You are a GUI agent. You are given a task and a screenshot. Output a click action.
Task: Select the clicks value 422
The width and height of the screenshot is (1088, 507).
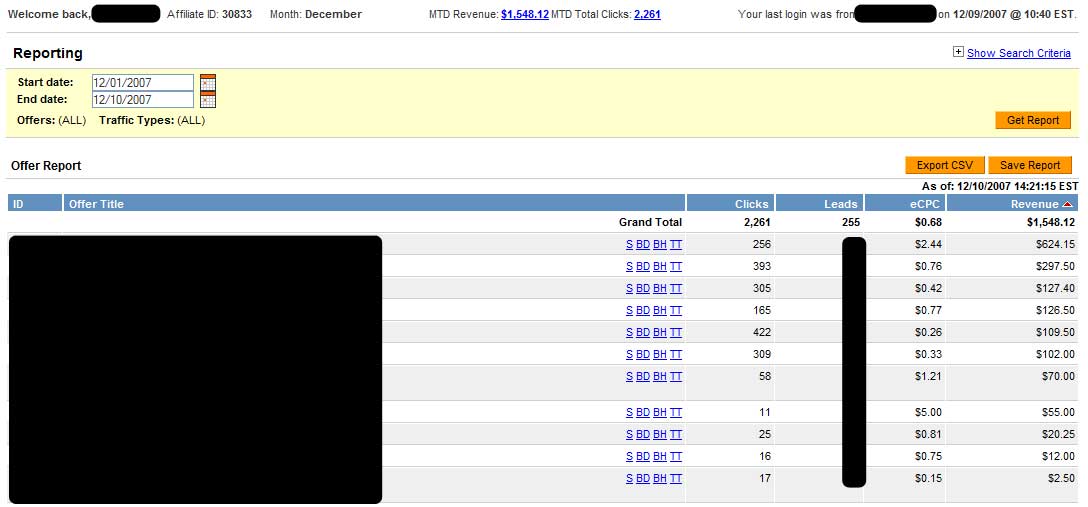[x=761, y=332]
